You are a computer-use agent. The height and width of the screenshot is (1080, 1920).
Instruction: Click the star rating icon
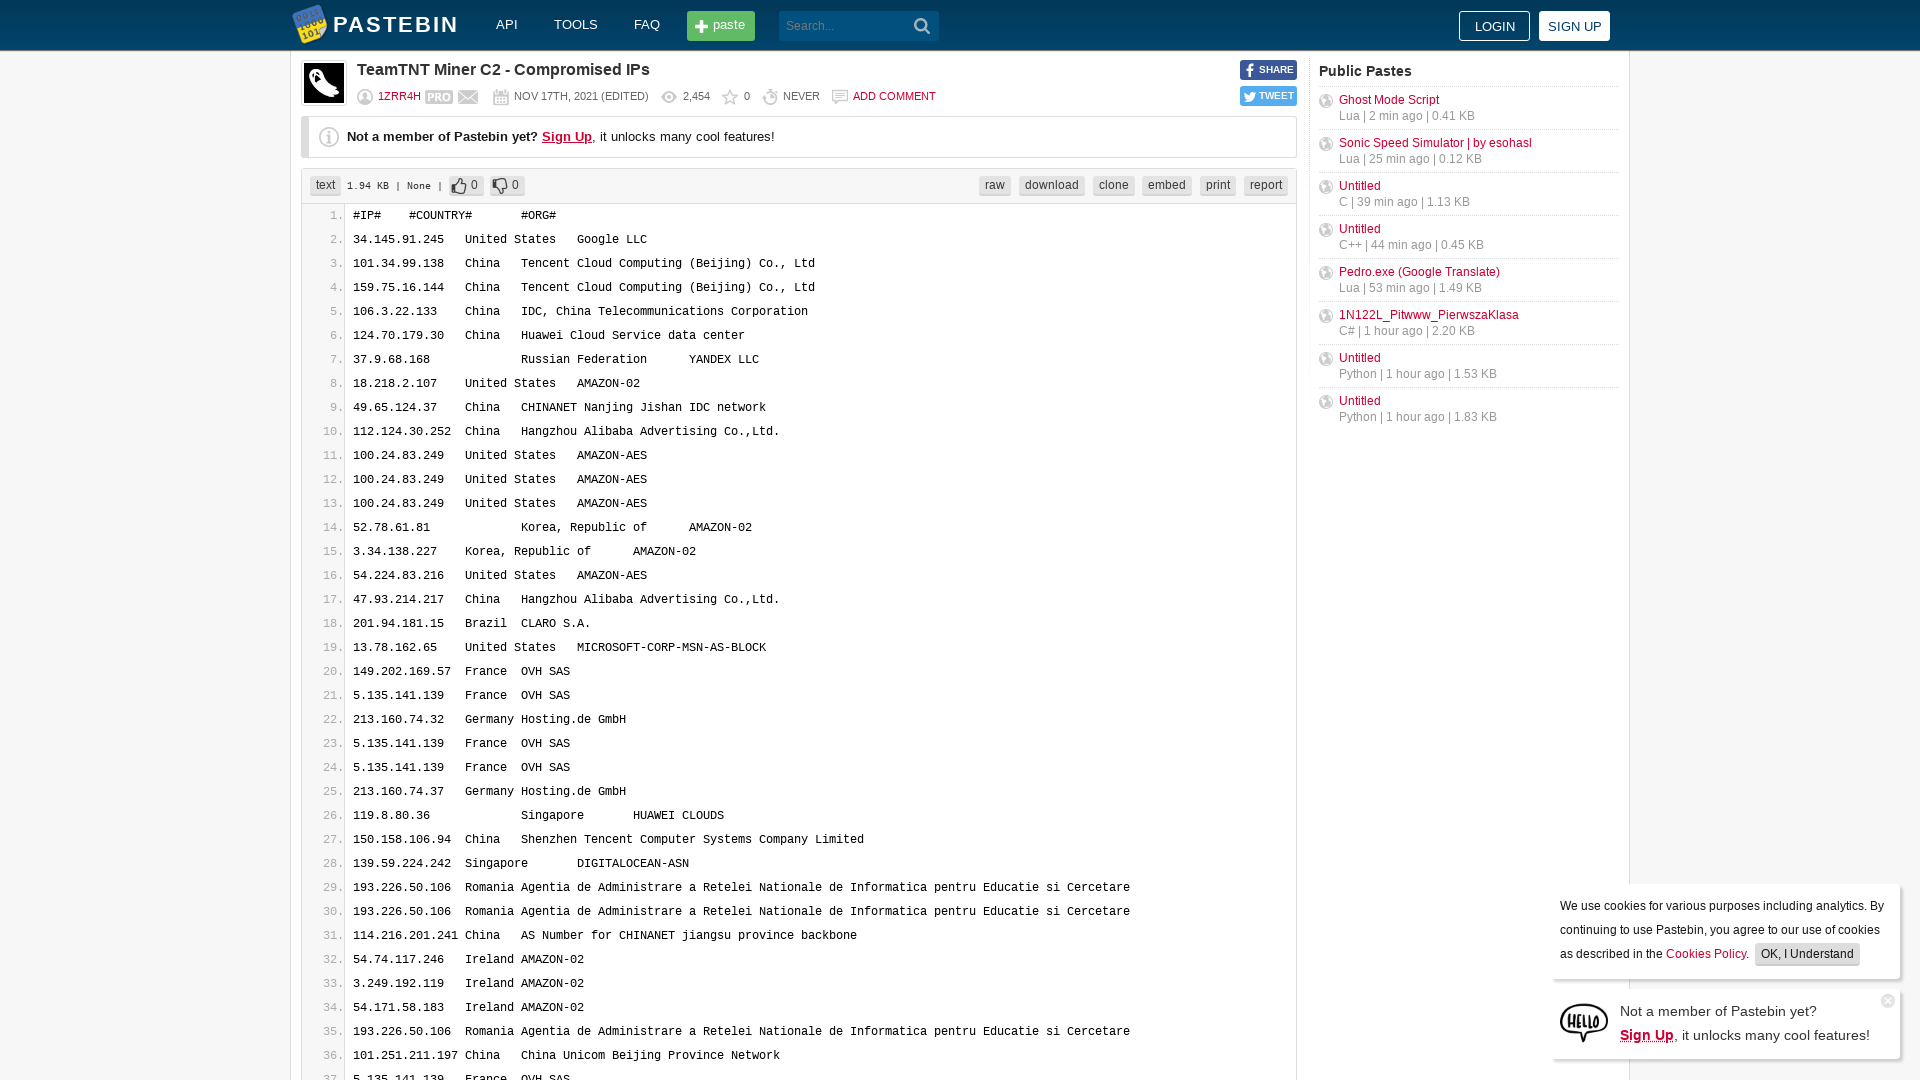coord(730,97)
